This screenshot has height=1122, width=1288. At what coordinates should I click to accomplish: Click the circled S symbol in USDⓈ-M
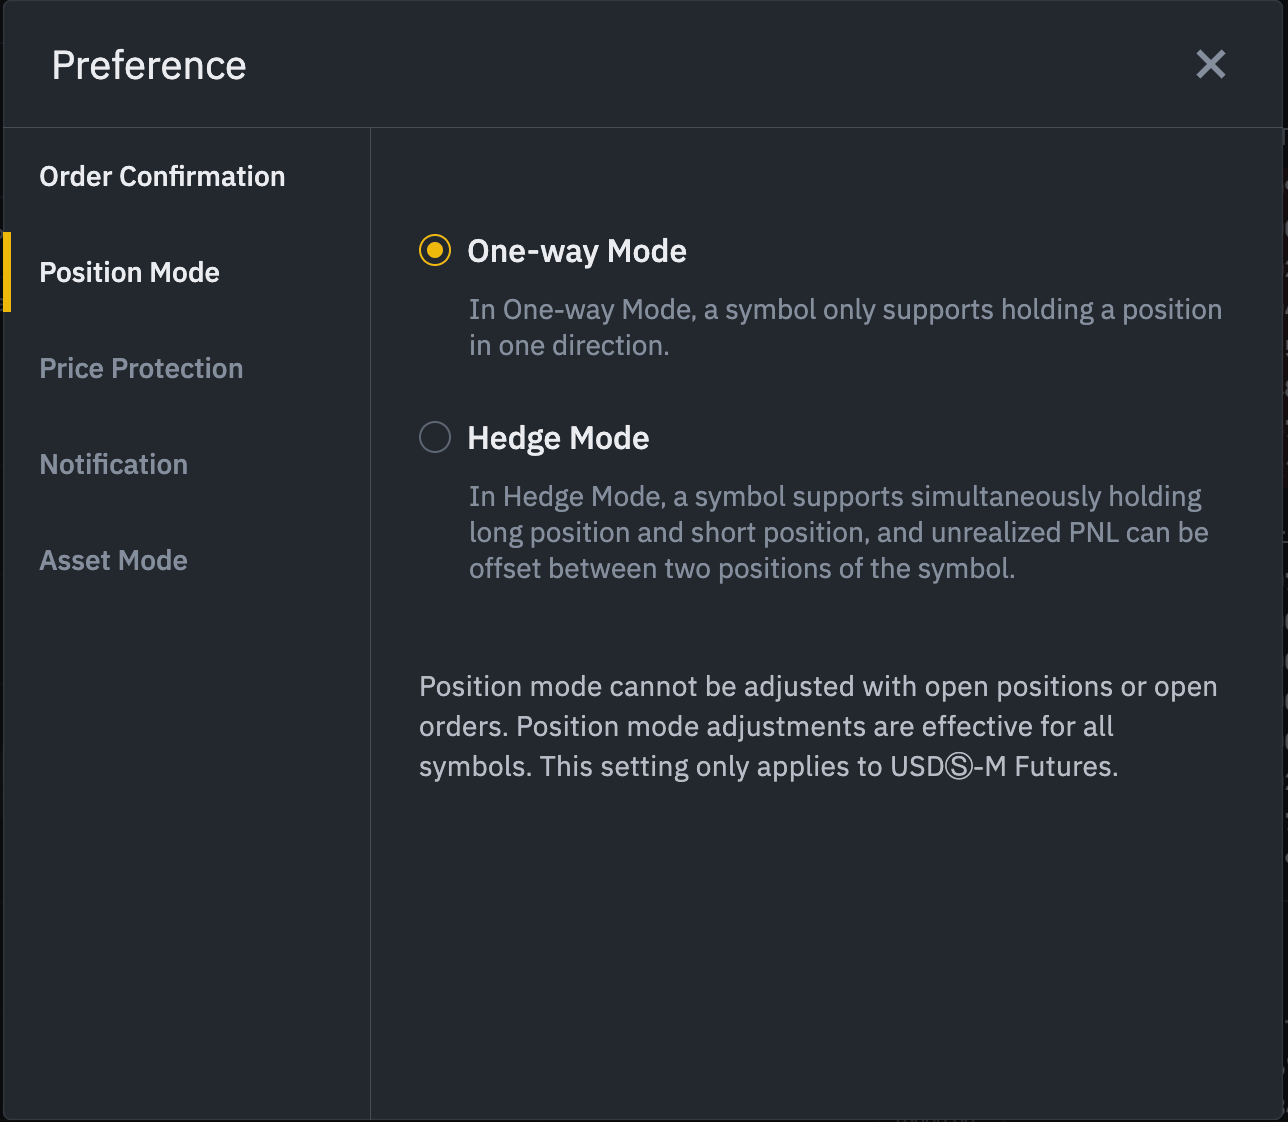point(958,768)
